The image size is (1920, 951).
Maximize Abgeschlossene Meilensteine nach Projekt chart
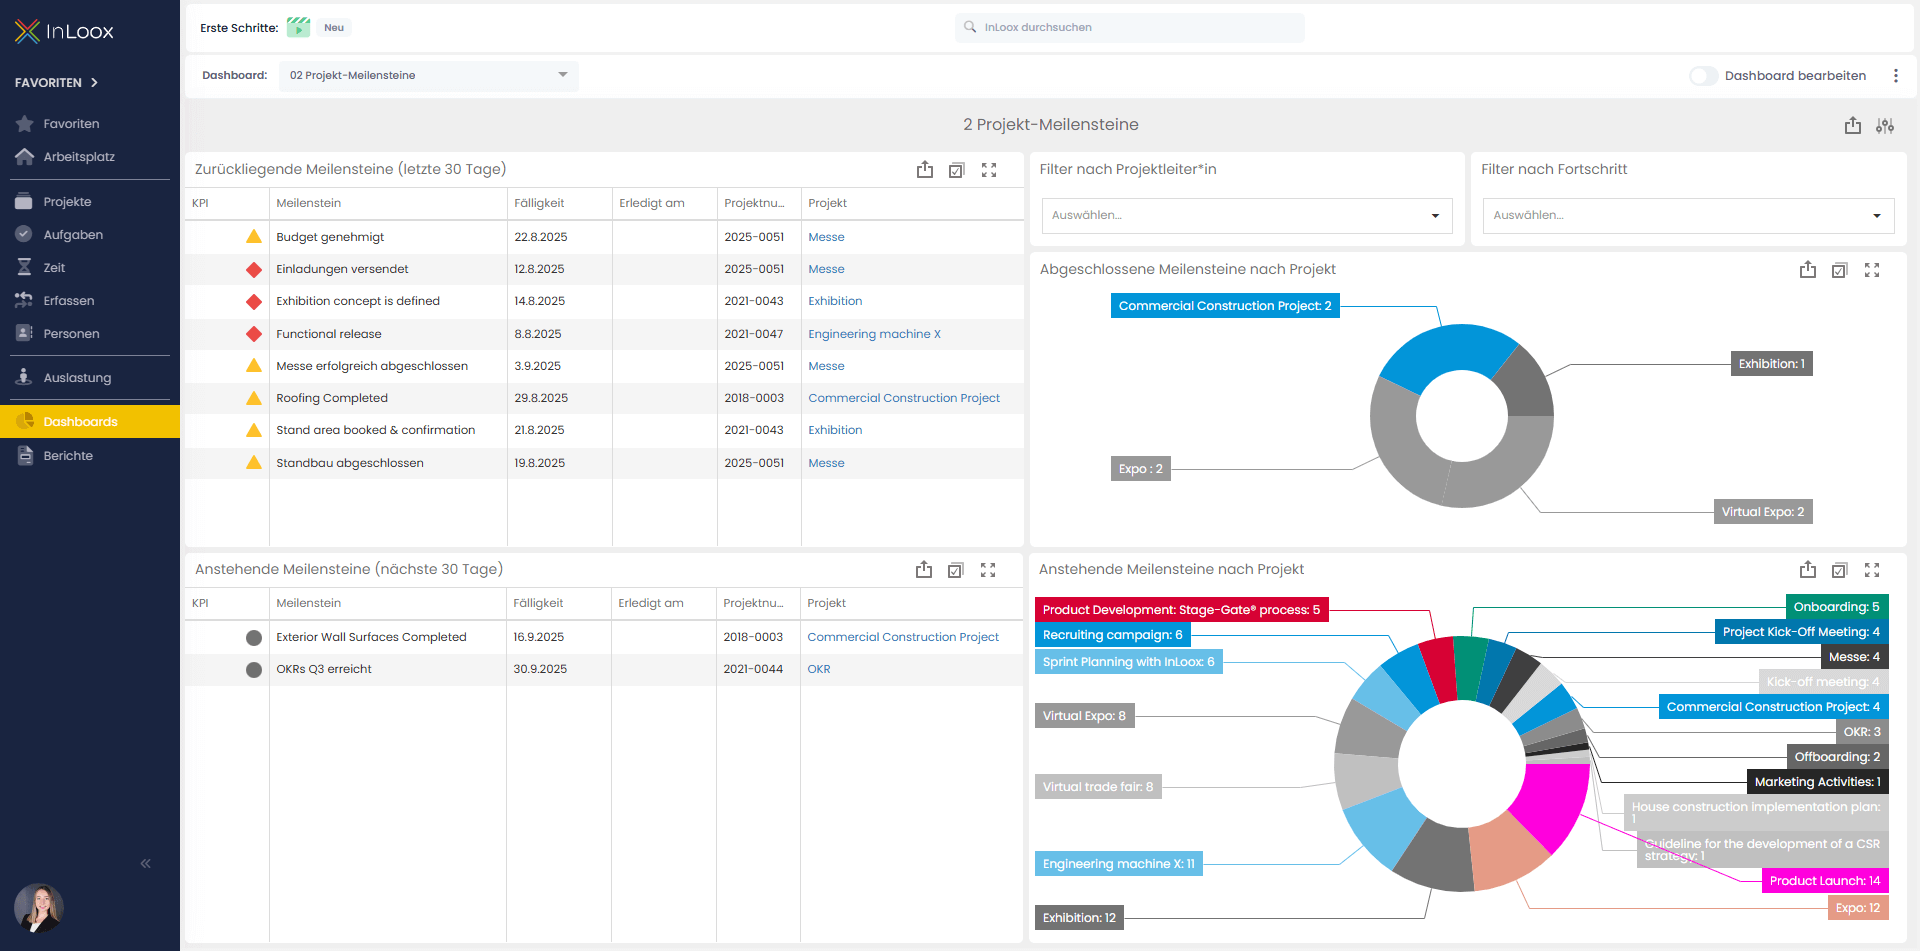[x=1871, y=270]
